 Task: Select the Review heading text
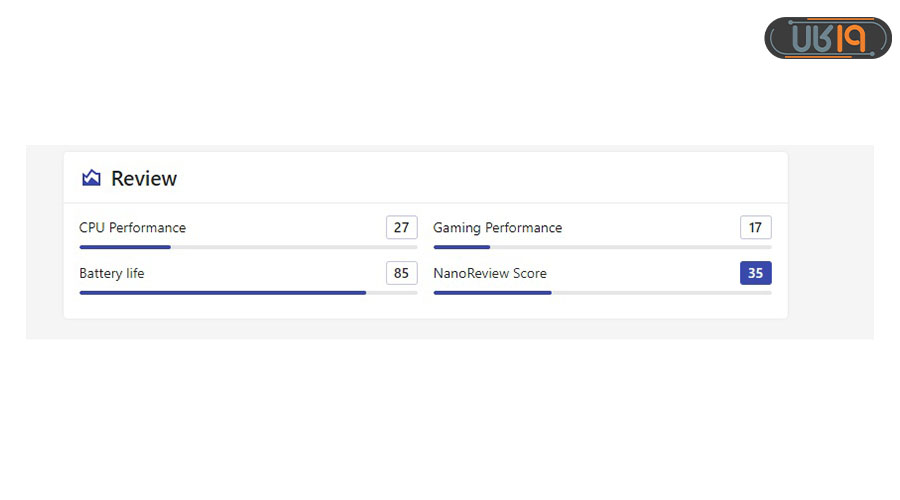(144, 178)
